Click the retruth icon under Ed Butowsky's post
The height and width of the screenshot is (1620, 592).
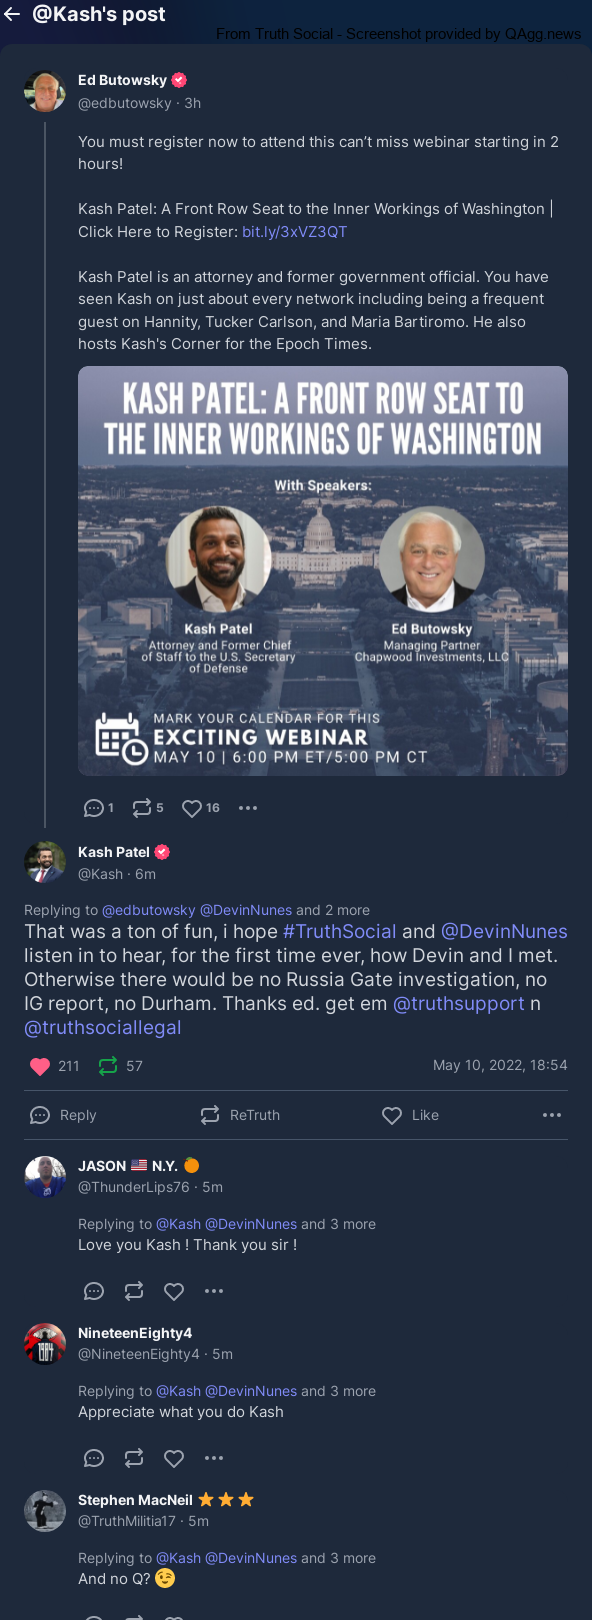tap(142, 808)
